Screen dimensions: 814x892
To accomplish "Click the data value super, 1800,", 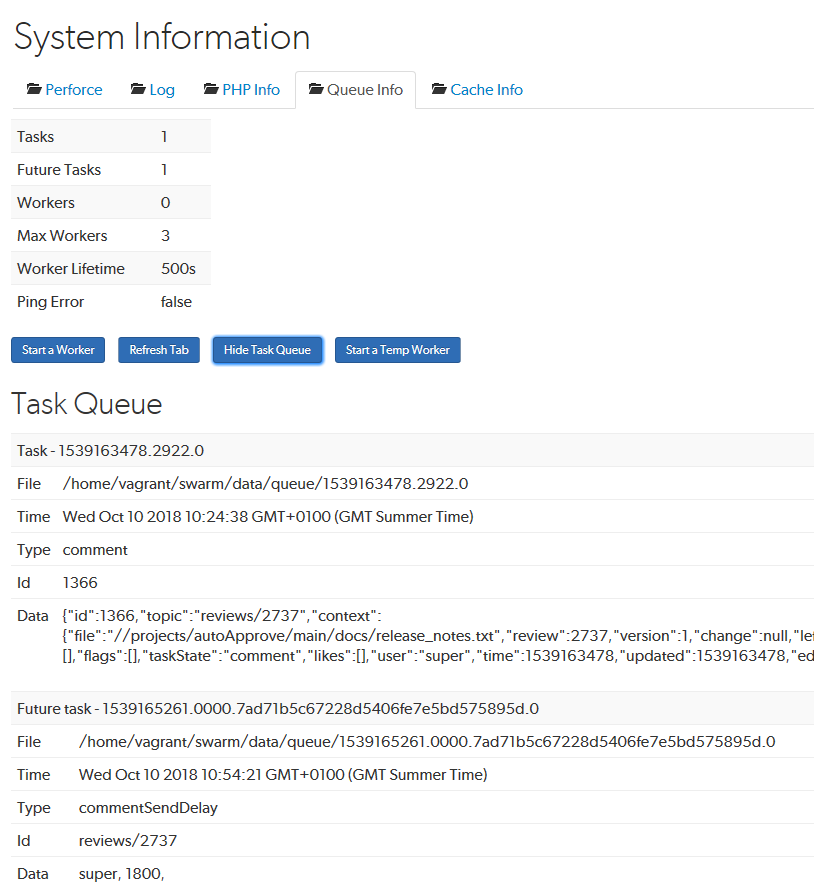I will (121, 874).
